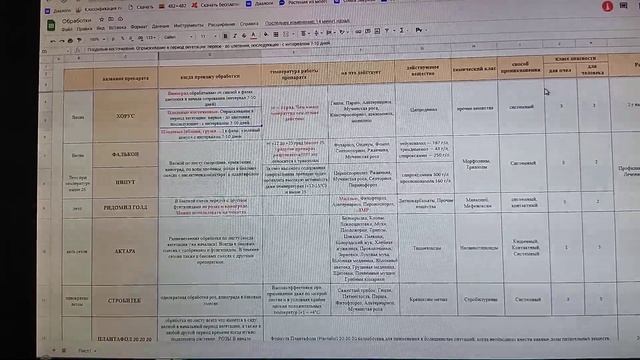Insert a chart
The width and height of the screenshot is (640, 360).
[377, 31]
